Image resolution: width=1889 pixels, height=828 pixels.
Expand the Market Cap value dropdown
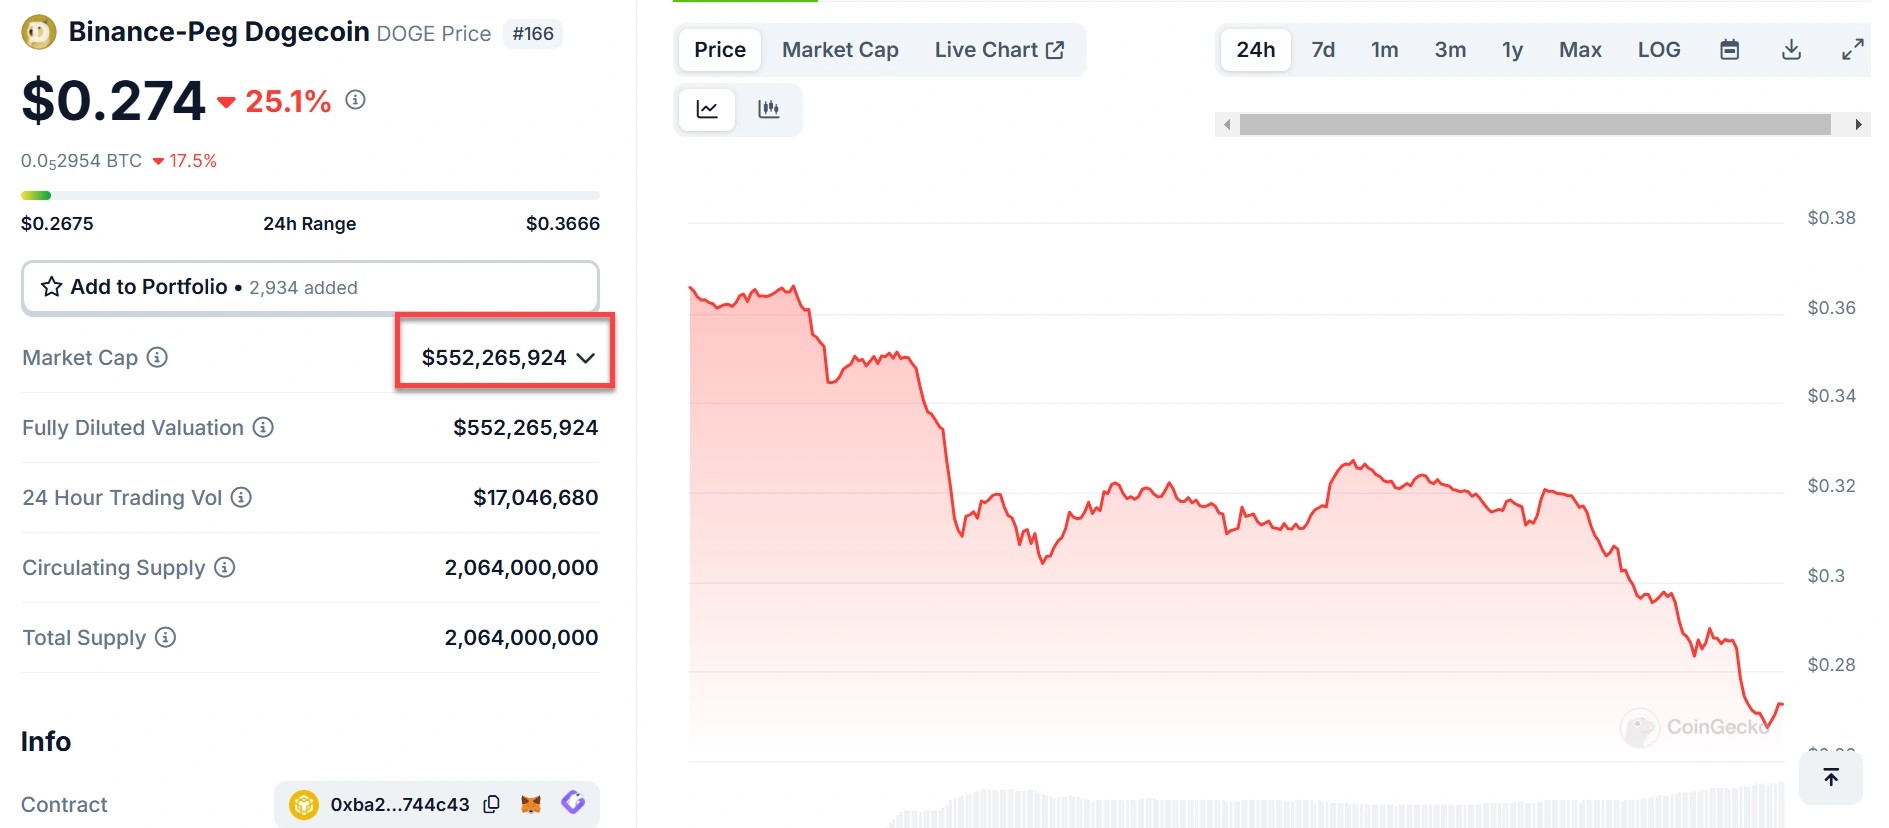pyautogui.click(x=586, y=358)
